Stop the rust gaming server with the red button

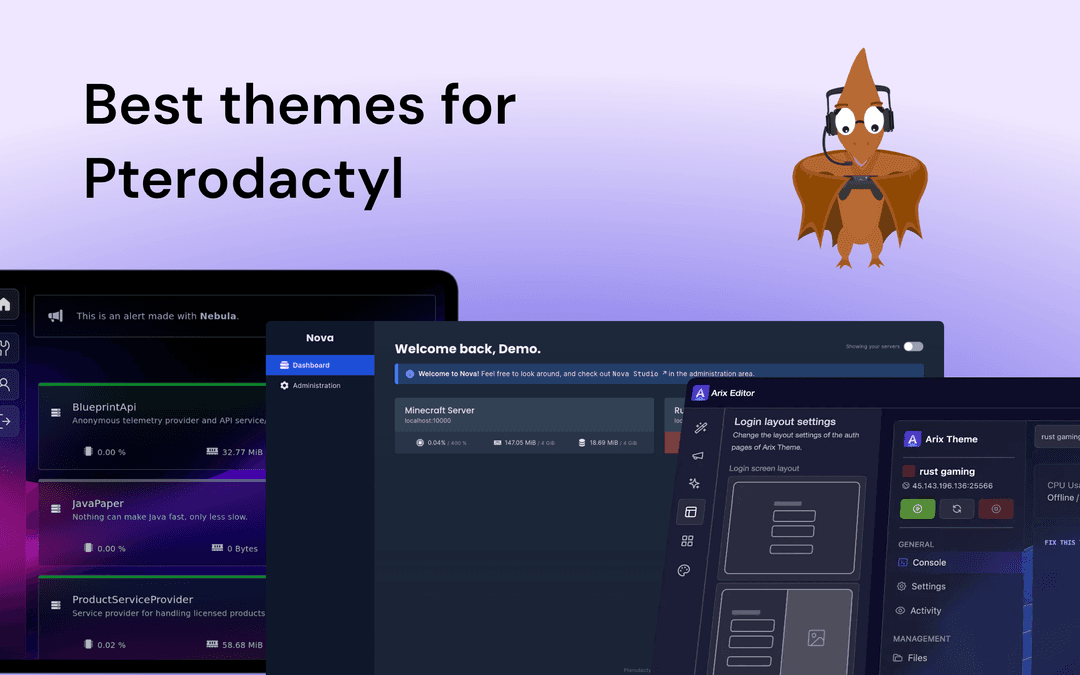pyautogui.click(x=996, y=509)
